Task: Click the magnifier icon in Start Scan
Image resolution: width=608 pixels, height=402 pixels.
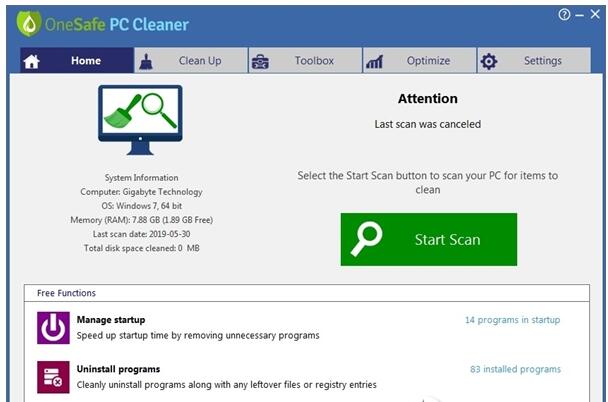Action: (366, 239)
